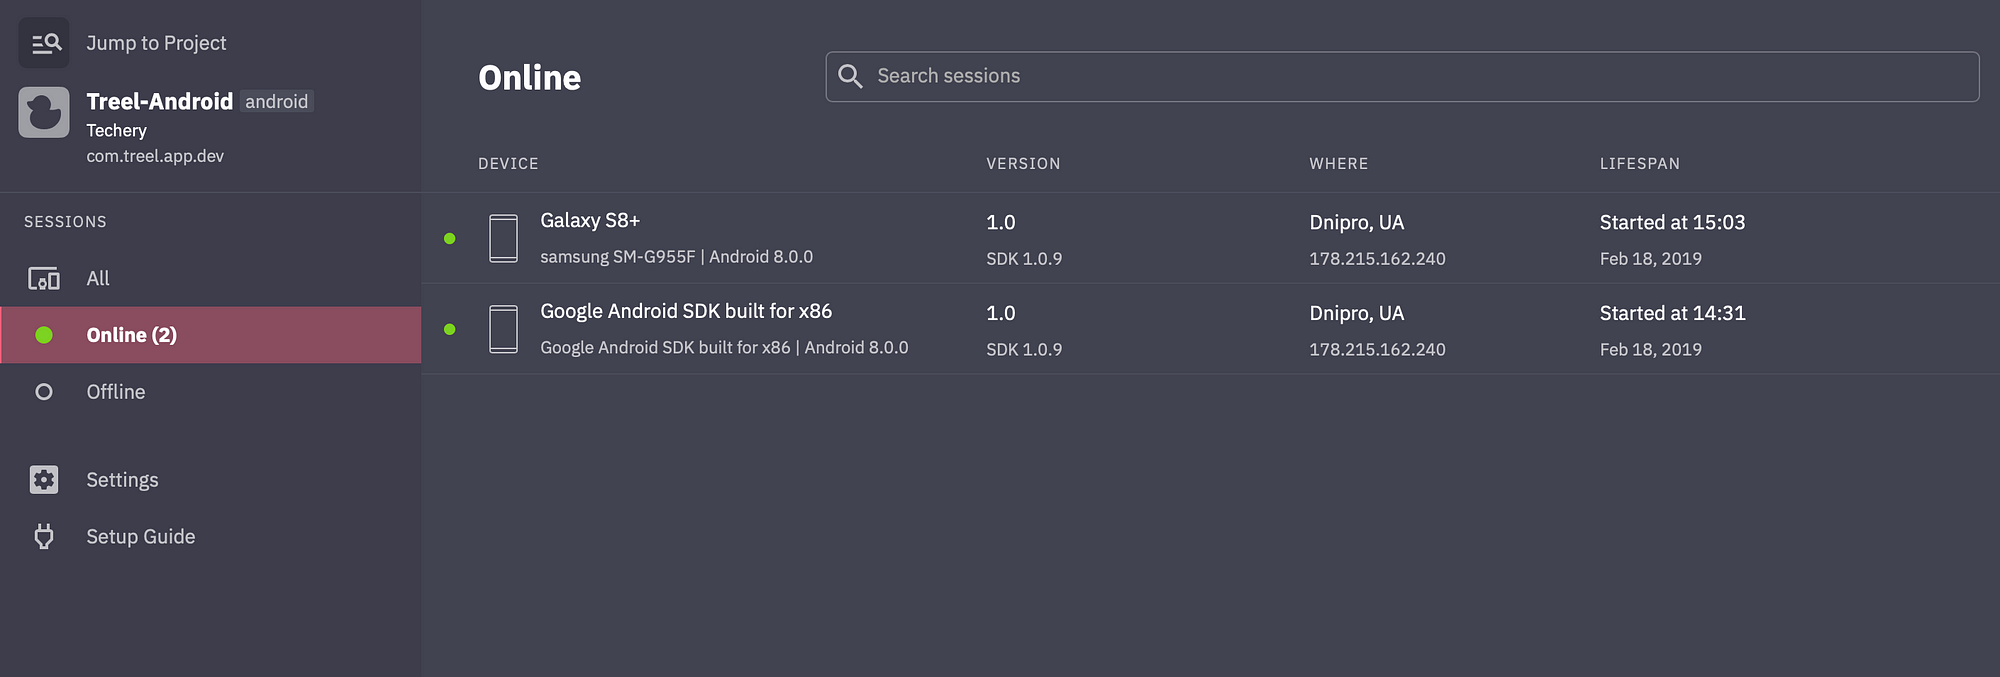Click 178.215.162.240 in Google Android SDK row
The height and width of the screenshot is (677, 2000).
tap(1377, 349)
